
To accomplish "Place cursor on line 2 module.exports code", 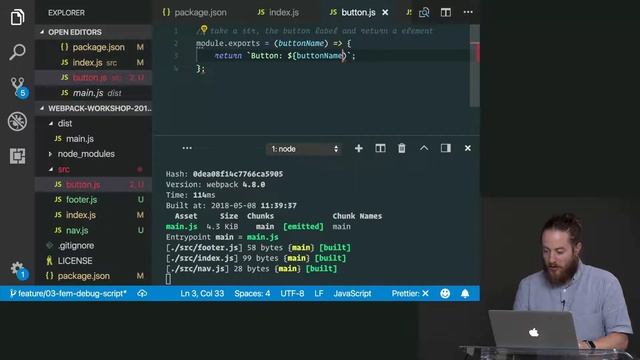I will click(273, 43).
